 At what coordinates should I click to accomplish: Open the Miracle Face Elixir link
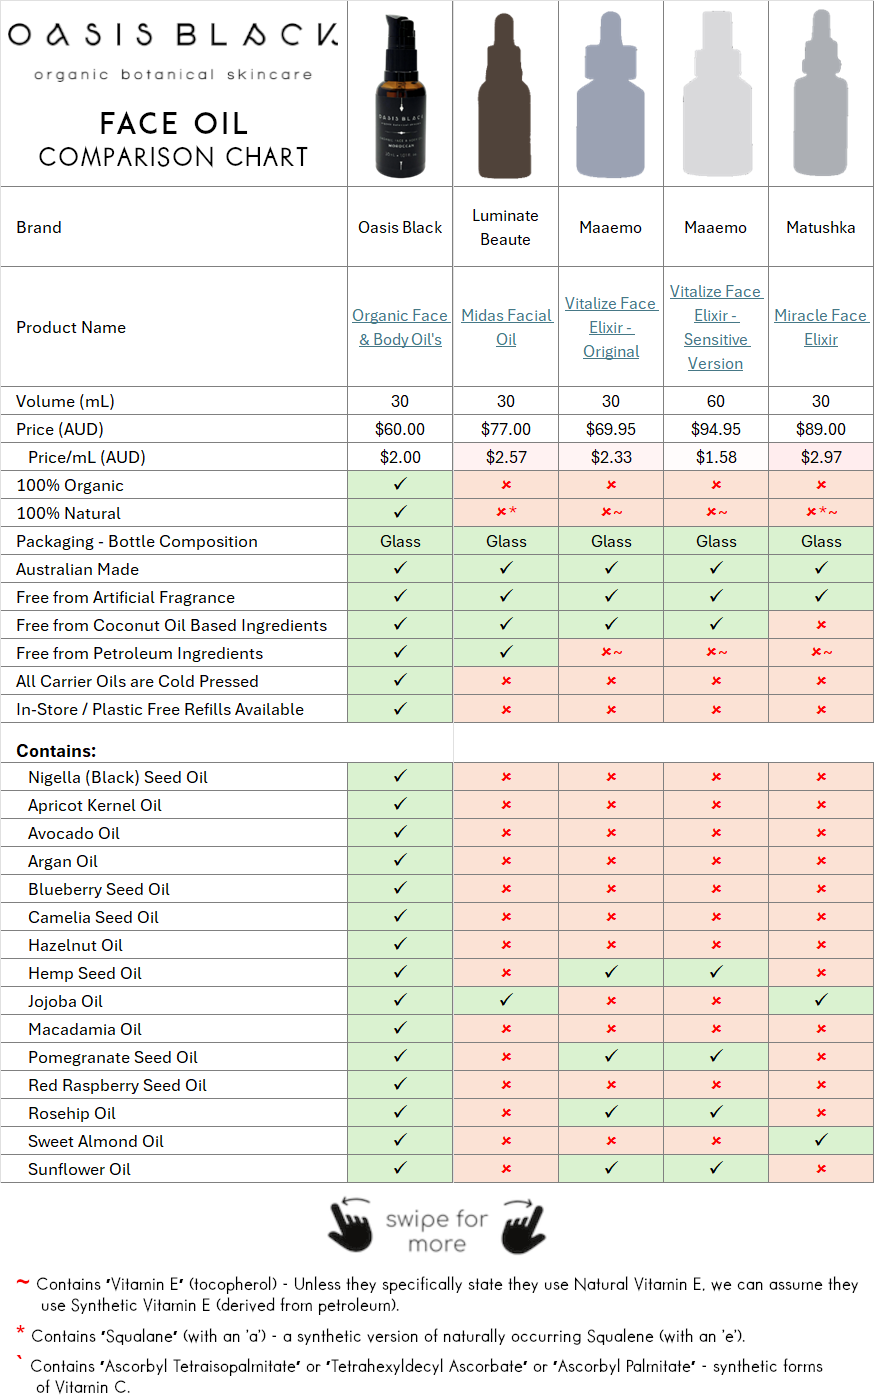tap(821, 327)
